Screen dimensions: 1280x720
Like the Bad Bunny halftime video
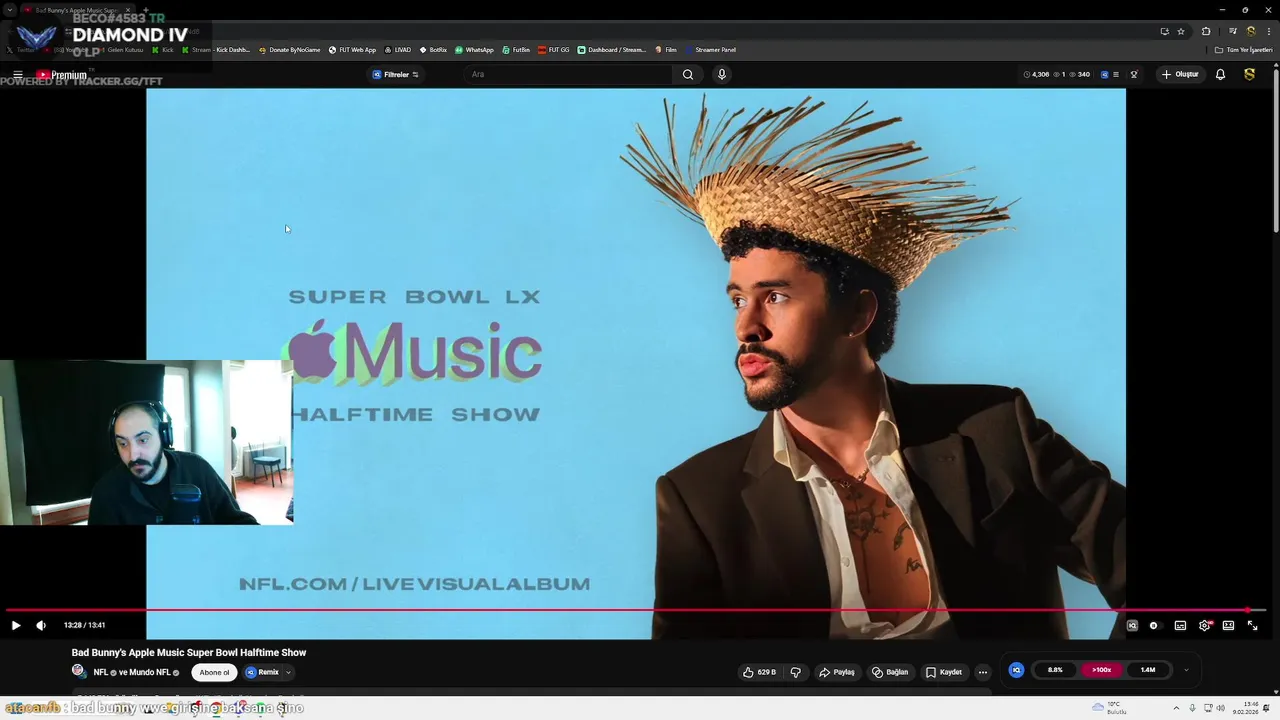(x=759, y=672)
